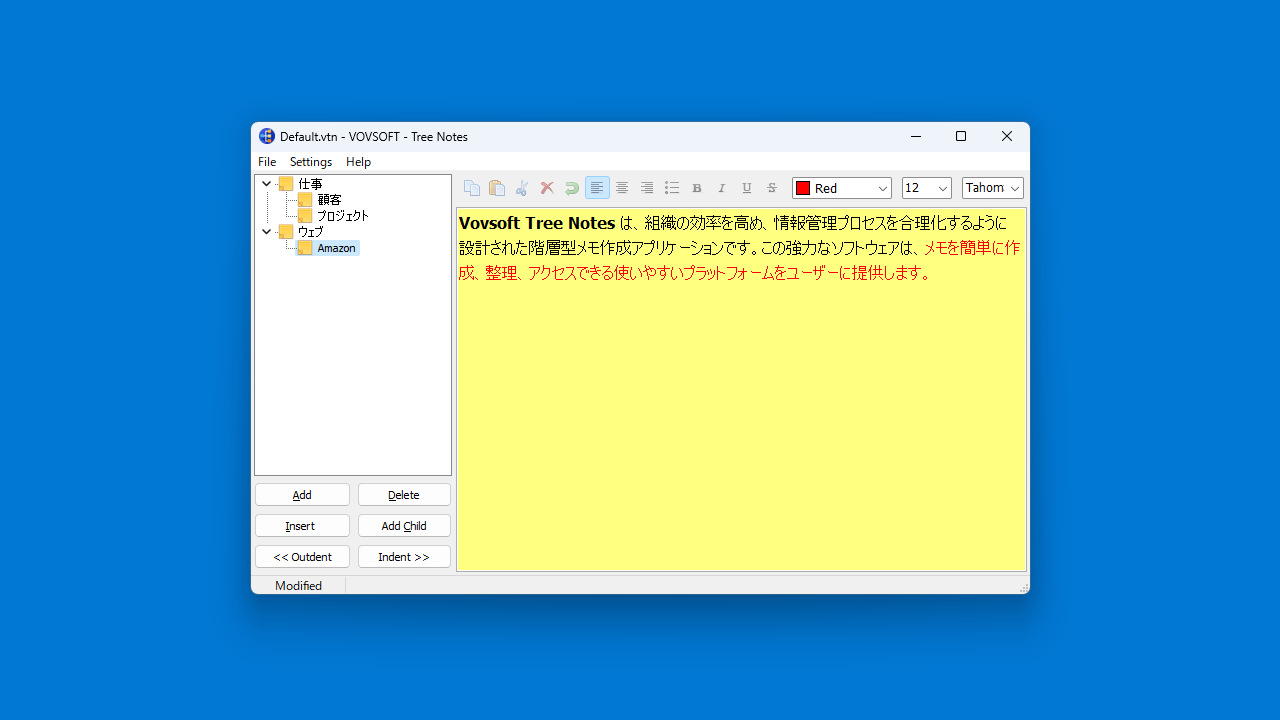Image resolution: width=1280 pixels, height=720 pixels.
Task: Toggle italic formatting
Action: (722, 188)
